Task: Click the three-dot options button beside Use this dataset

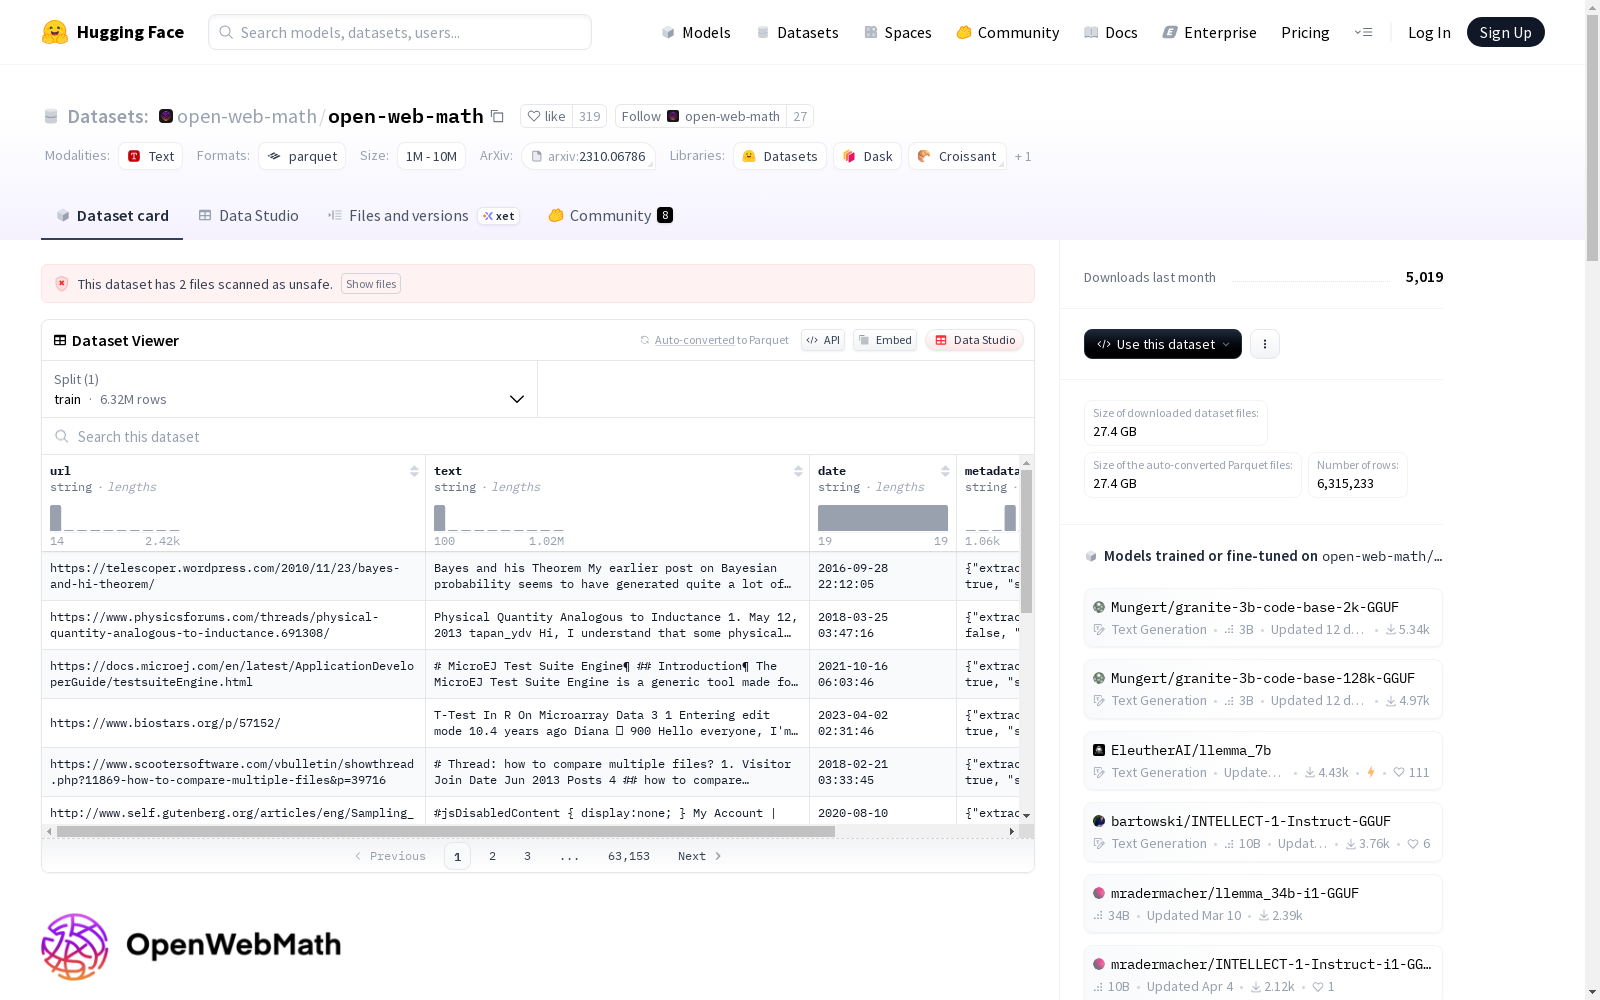Action: 1265,344
